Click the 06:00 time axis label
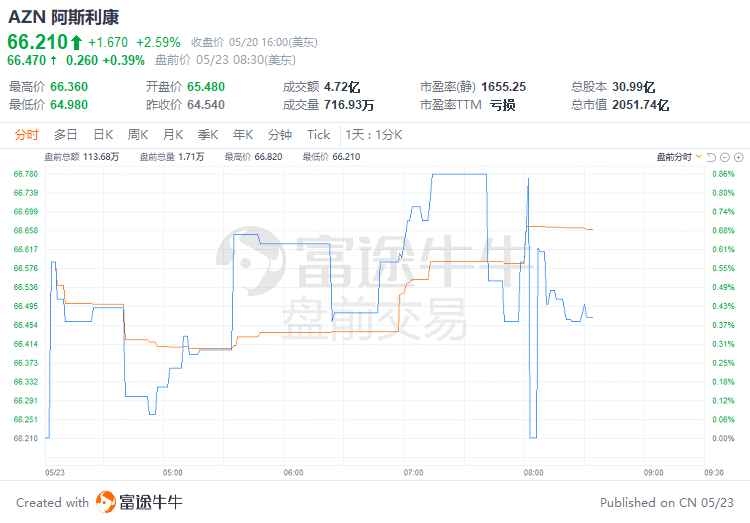 293,473
